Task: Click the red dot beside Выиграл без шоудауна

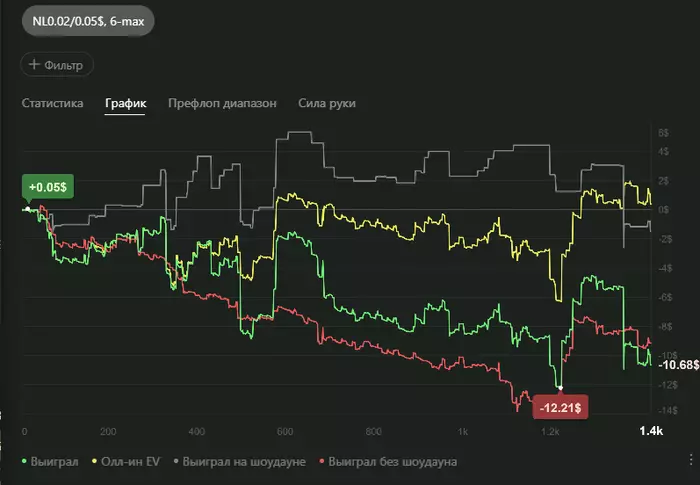Action: tap(321, 461)
